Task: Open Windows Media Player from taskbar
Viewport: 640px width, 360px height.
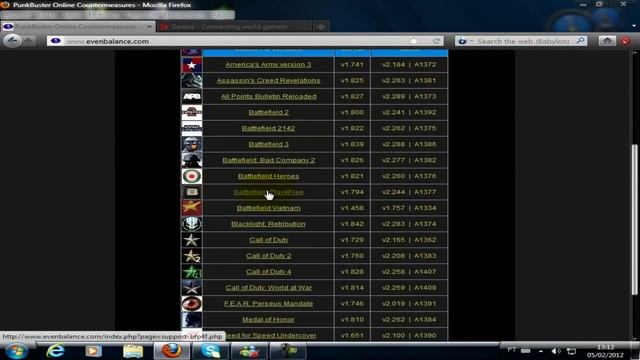Action: (x=93, y=351)
